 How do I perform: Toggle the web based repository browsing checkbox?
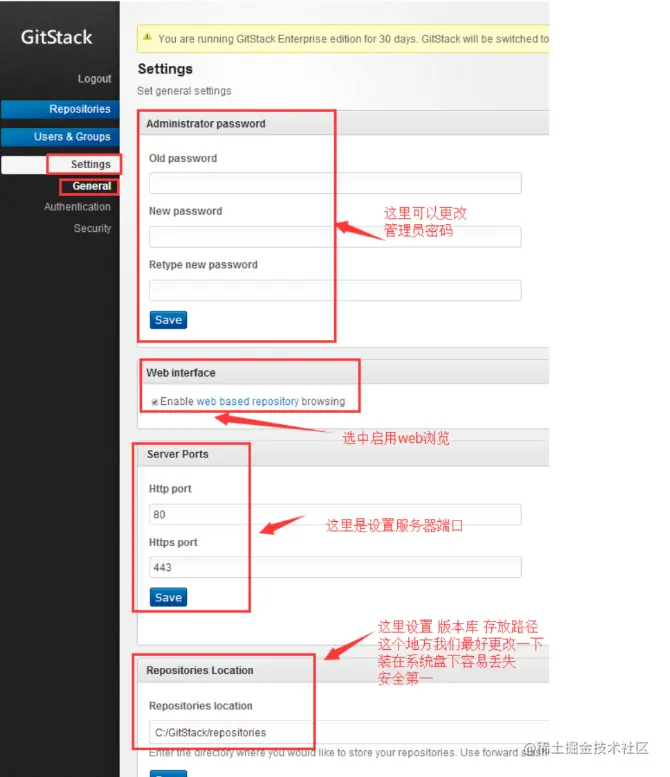(x=155, y=402)
